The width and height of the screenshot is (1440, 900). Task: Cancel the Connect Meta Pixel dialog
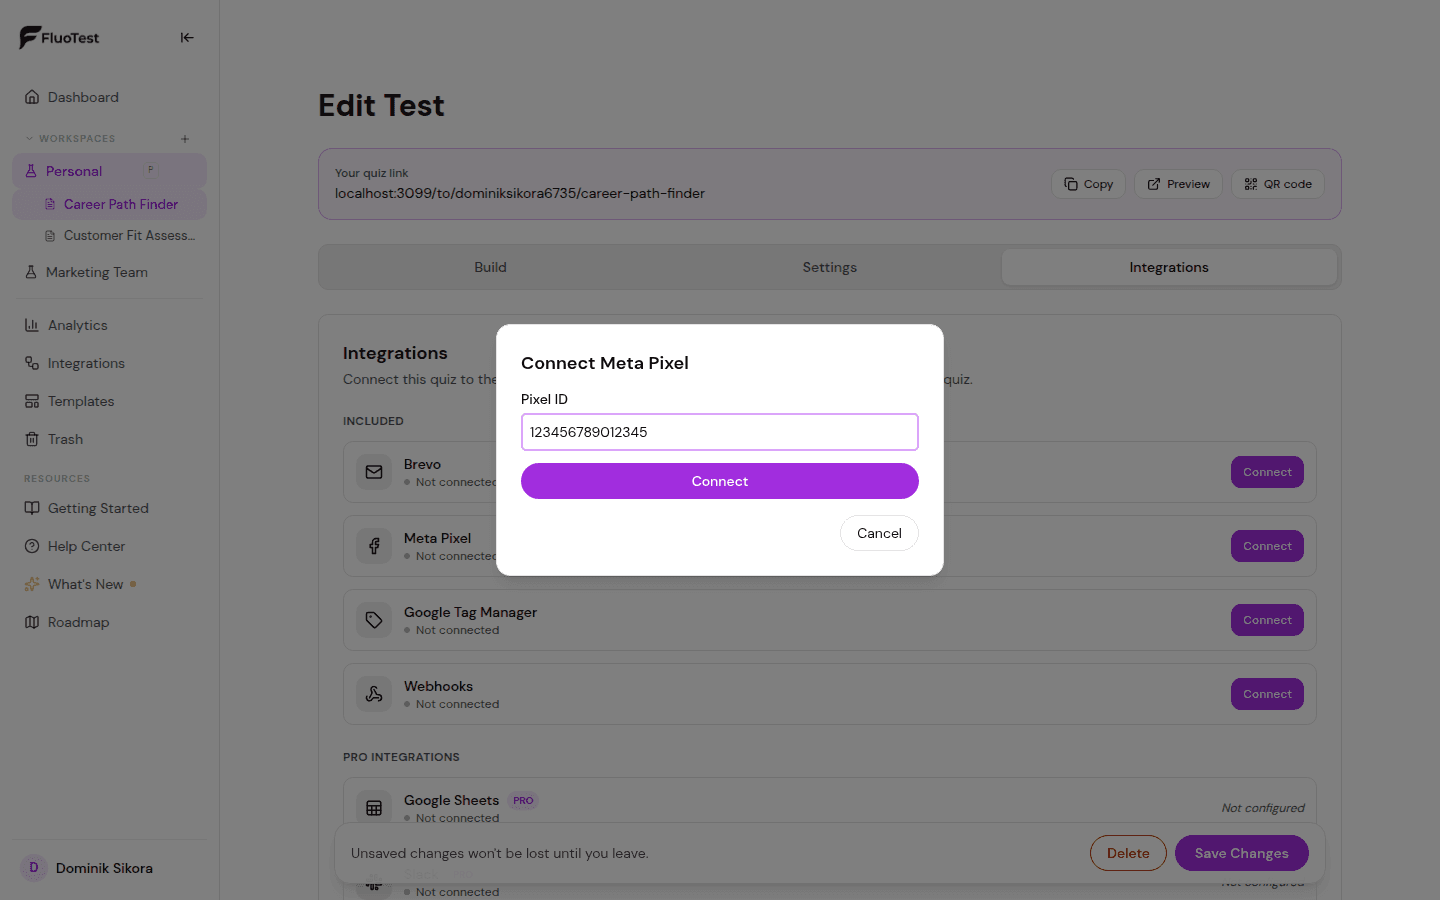tap(879, 533)
